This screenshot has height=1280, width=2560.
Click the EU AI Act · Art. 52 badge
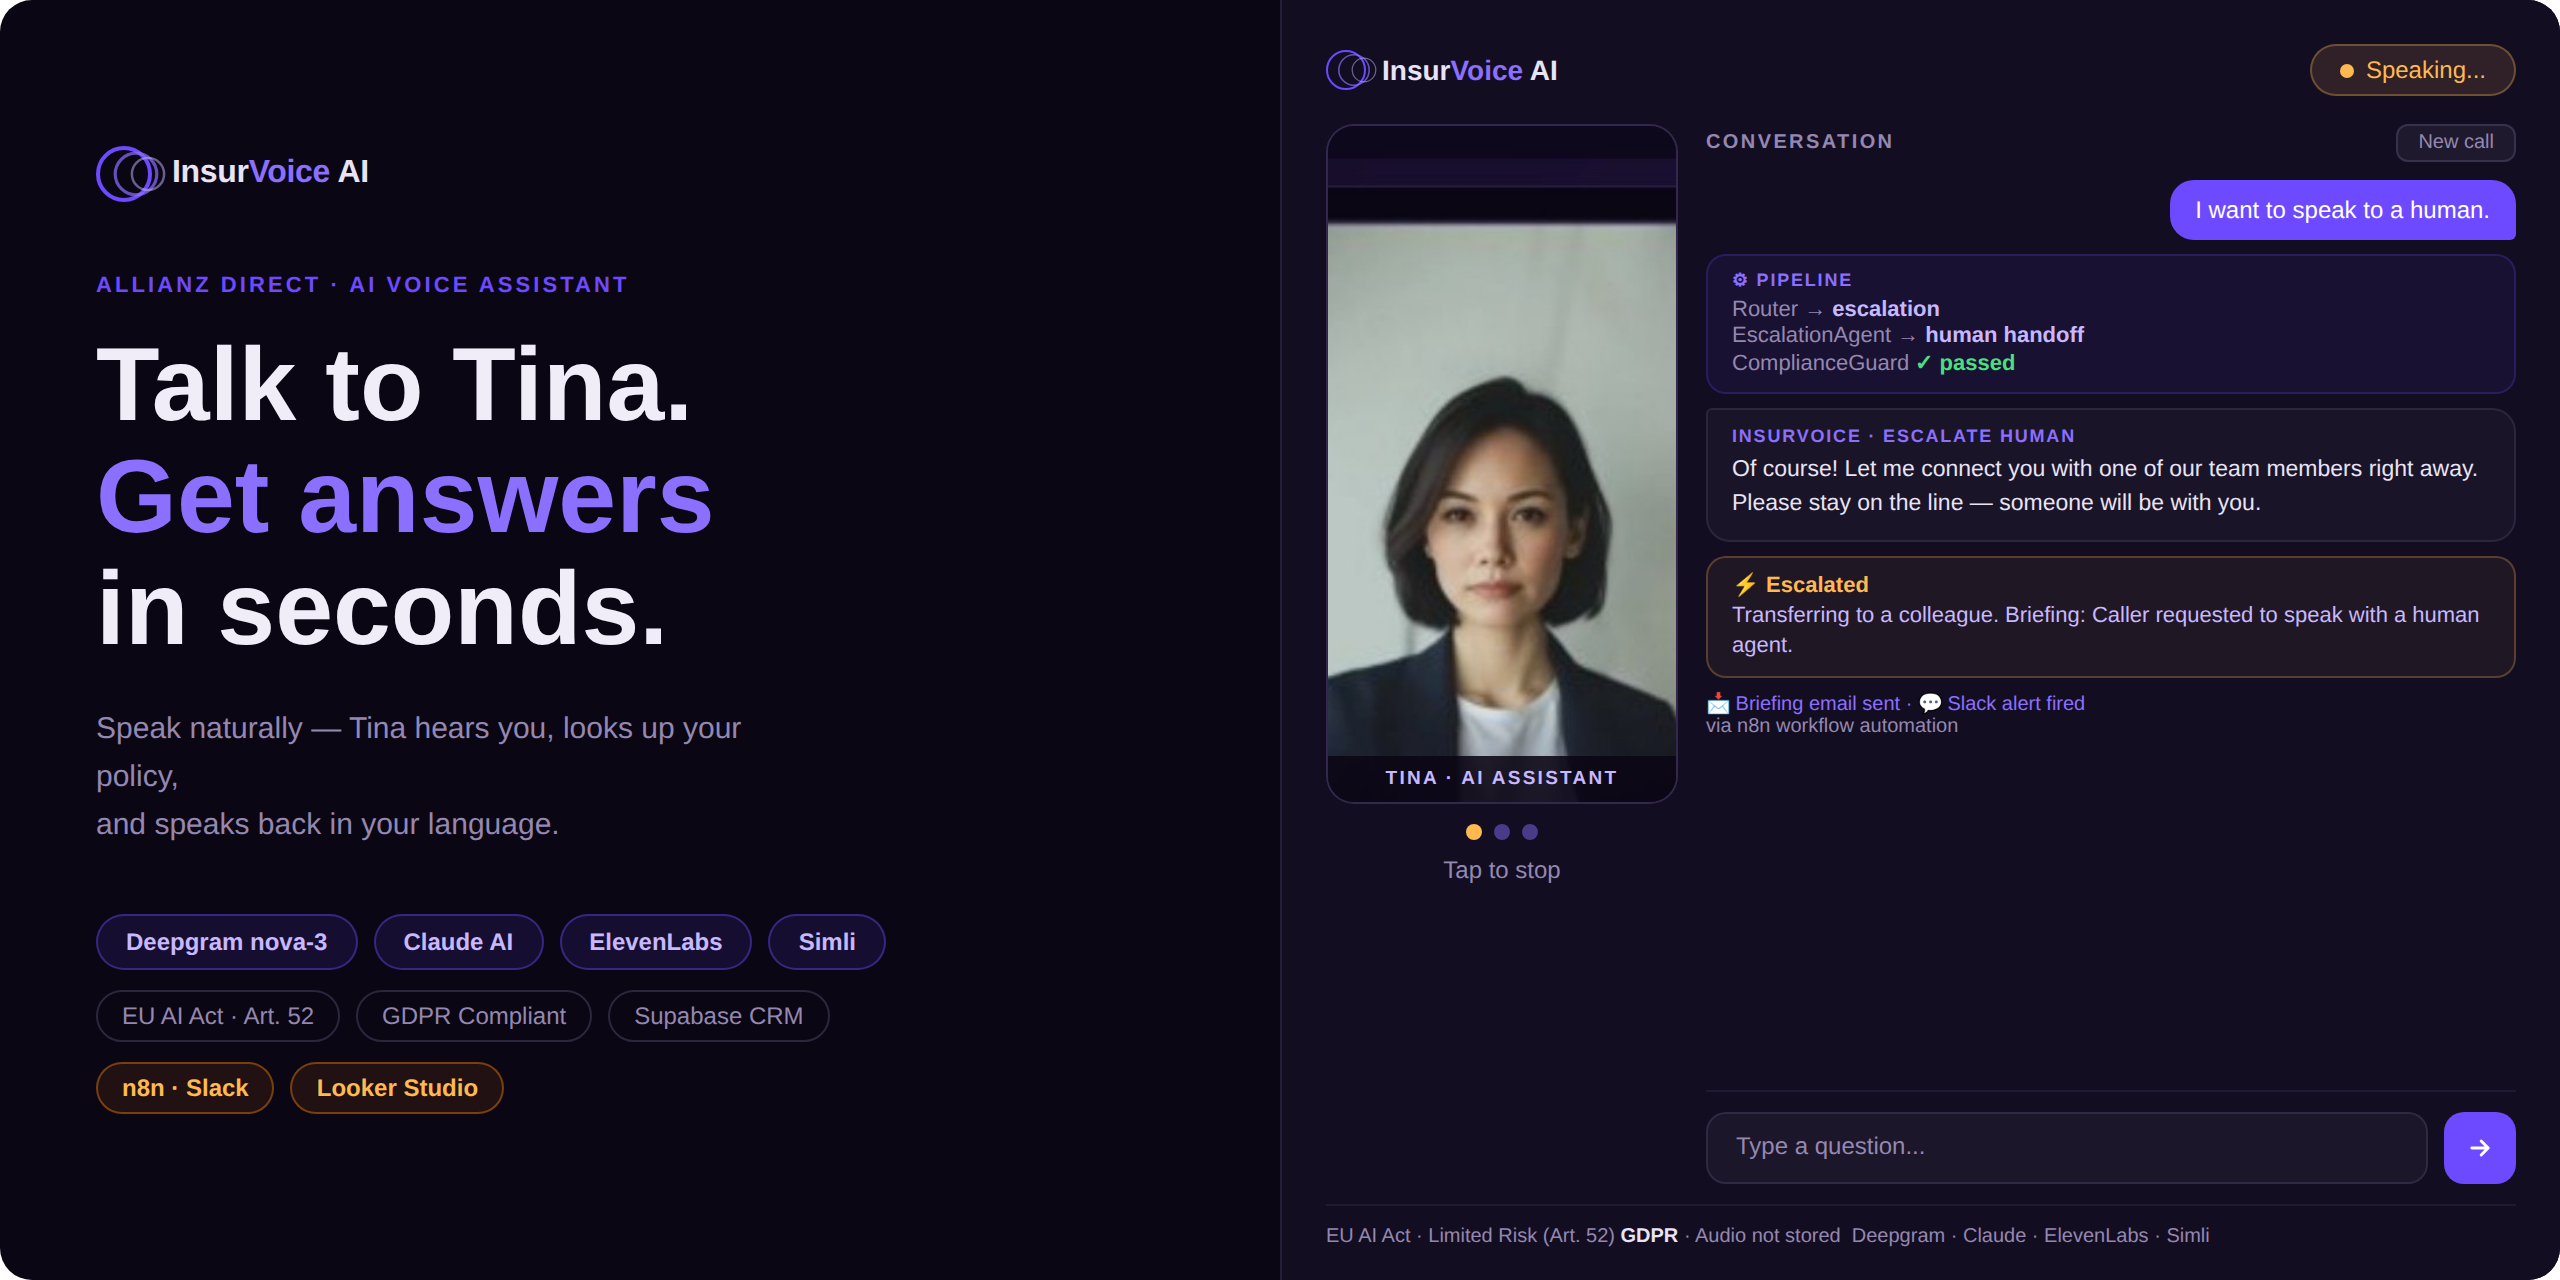218,1016
